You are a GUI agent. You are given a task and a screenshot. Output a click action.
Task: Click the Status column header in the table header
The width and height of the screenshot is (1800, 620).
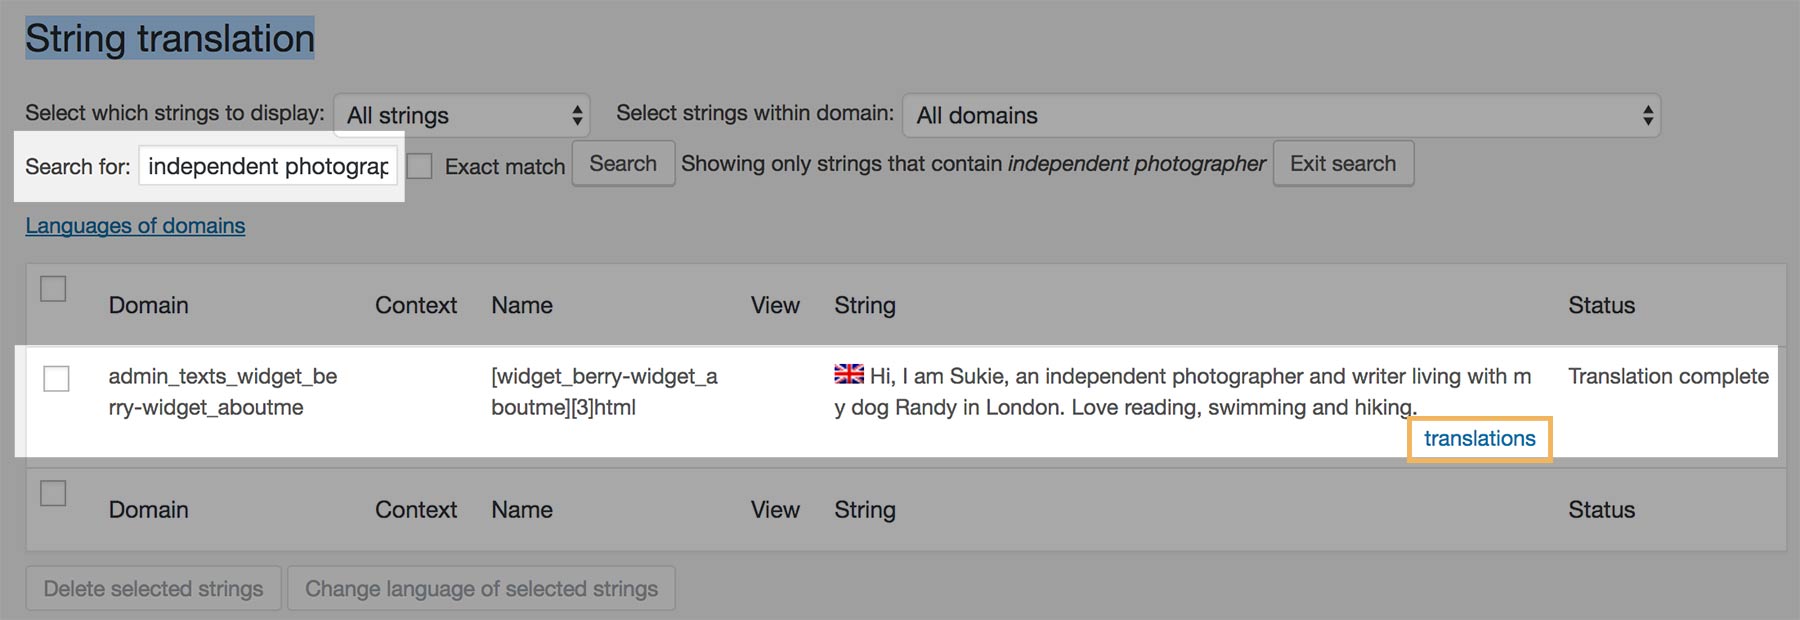[x=1601, y=306]
